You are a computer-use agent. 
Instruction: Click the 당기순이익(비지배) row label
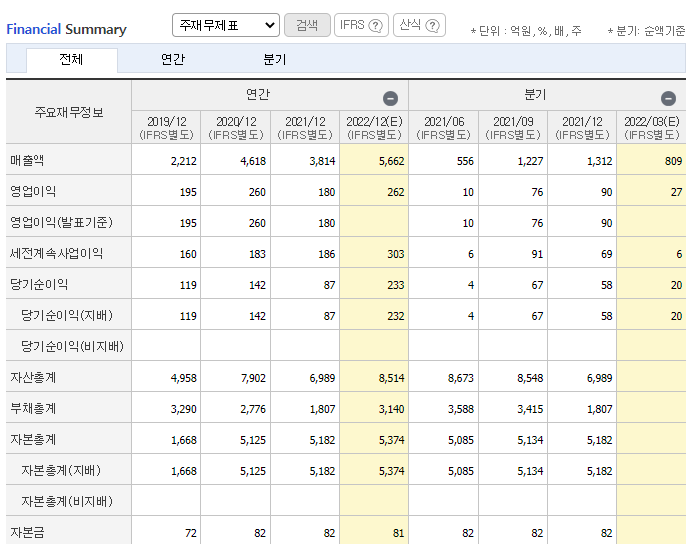[73, 346]
